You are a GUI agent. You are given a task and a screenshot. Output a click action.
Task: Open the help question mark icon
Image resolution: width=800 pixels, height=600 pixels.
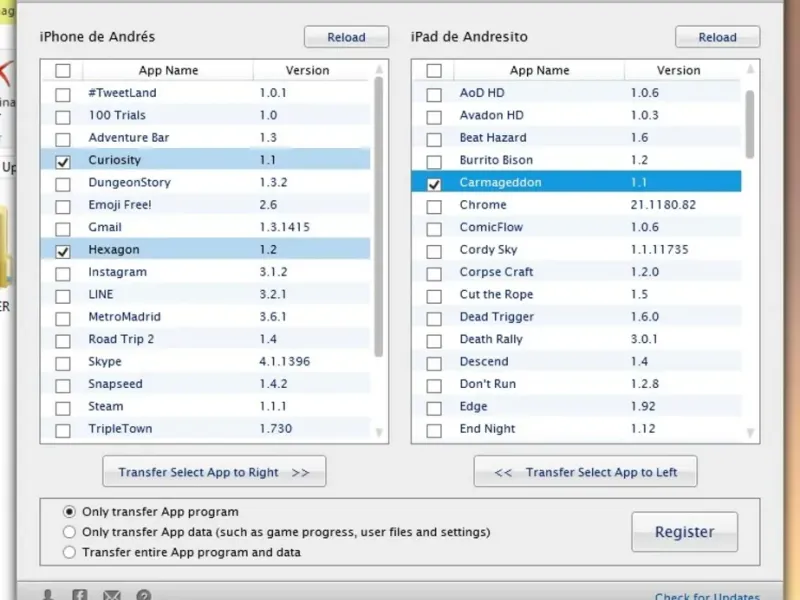click(x=144, y=595)
